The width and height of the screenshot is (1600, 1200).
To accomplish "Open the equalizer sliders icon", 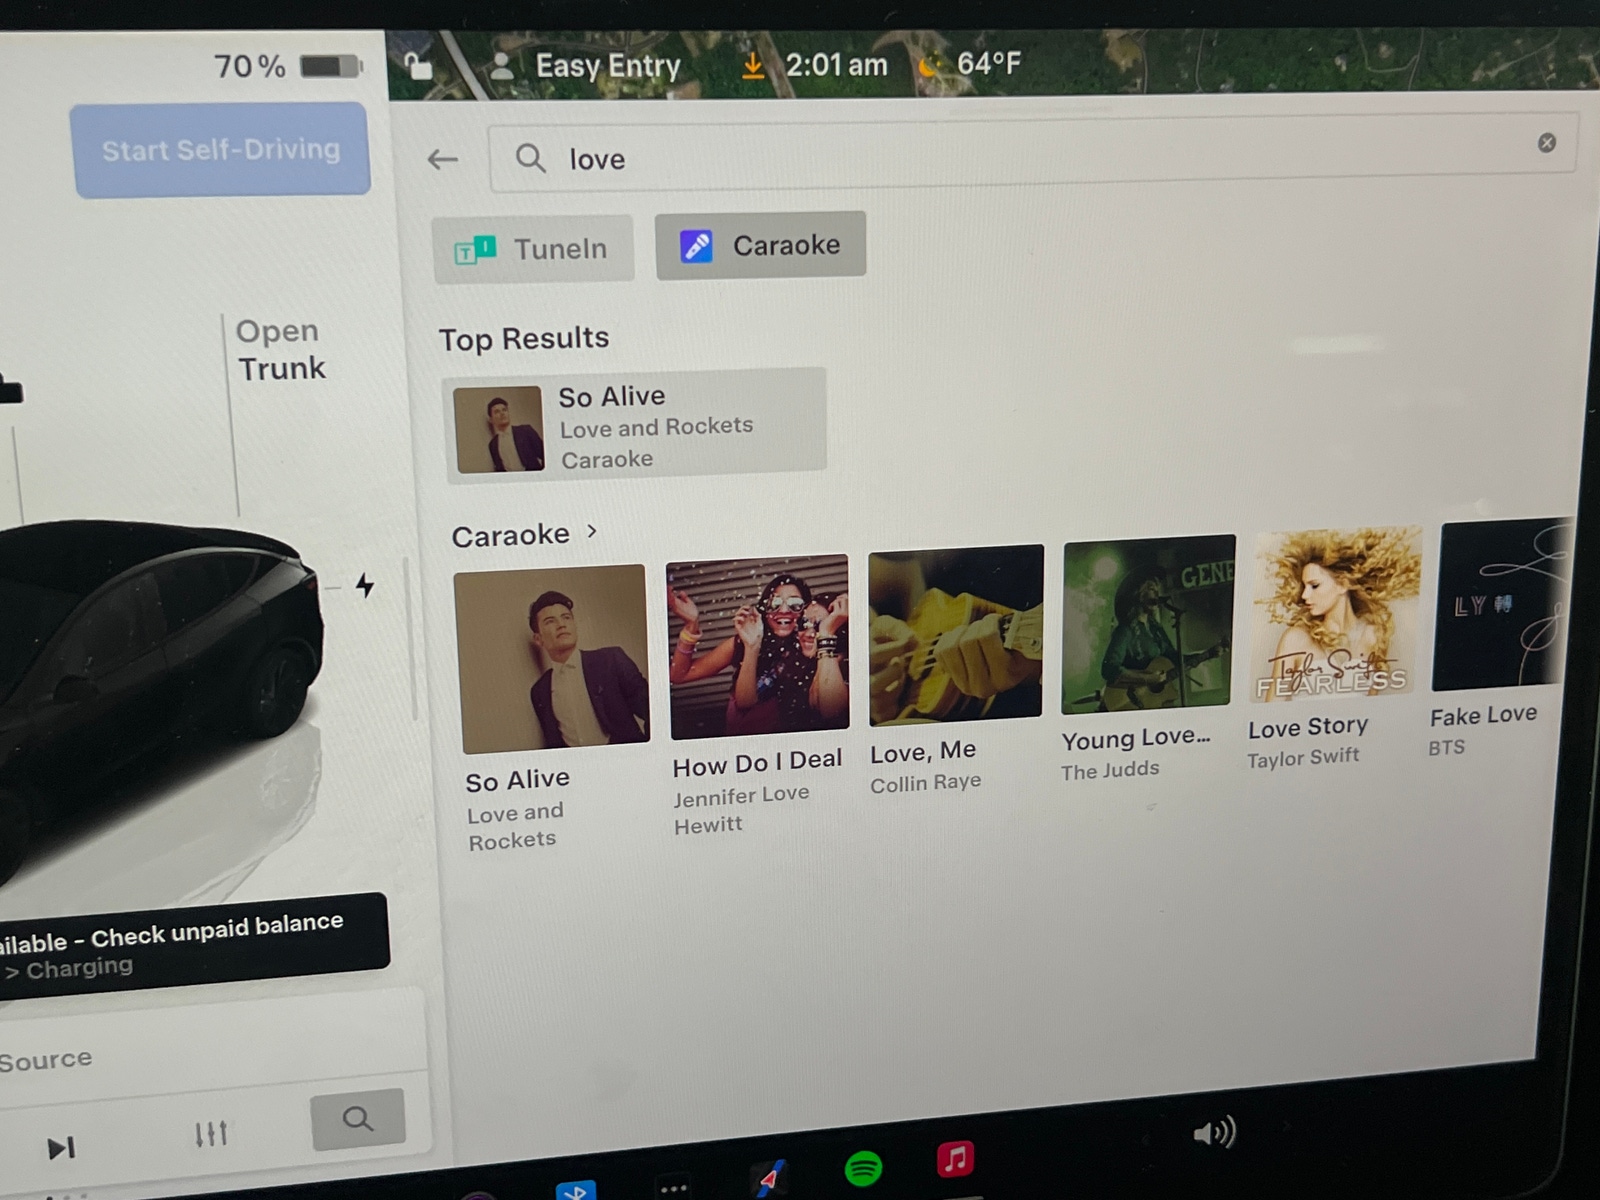I will 211,1133.
